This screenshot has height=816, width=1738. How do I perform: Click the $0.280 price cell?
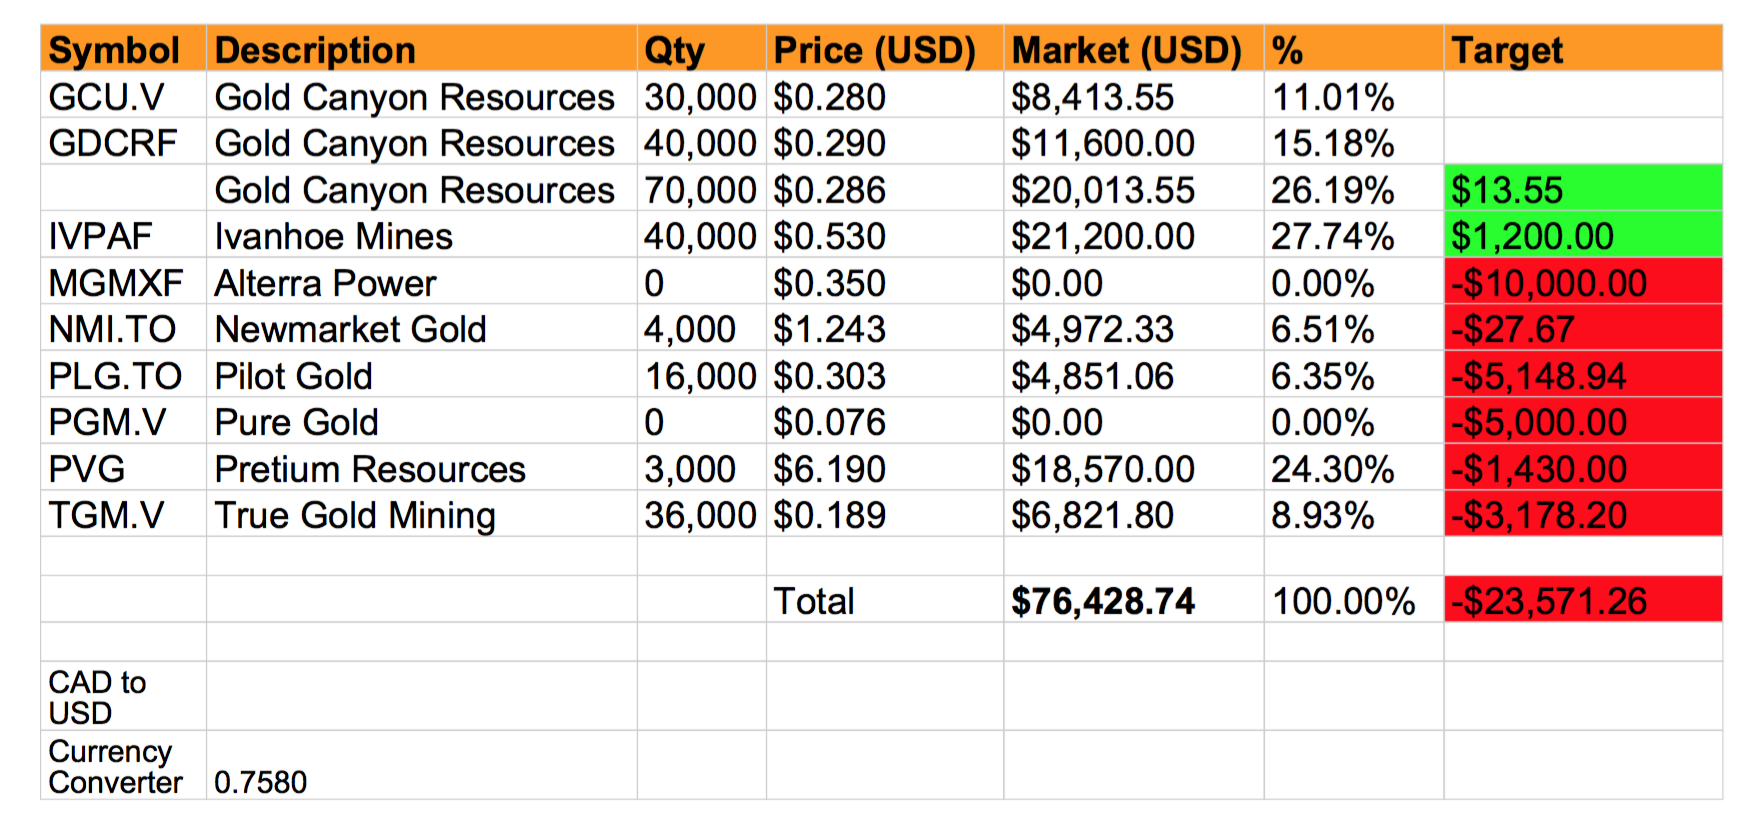885,95
